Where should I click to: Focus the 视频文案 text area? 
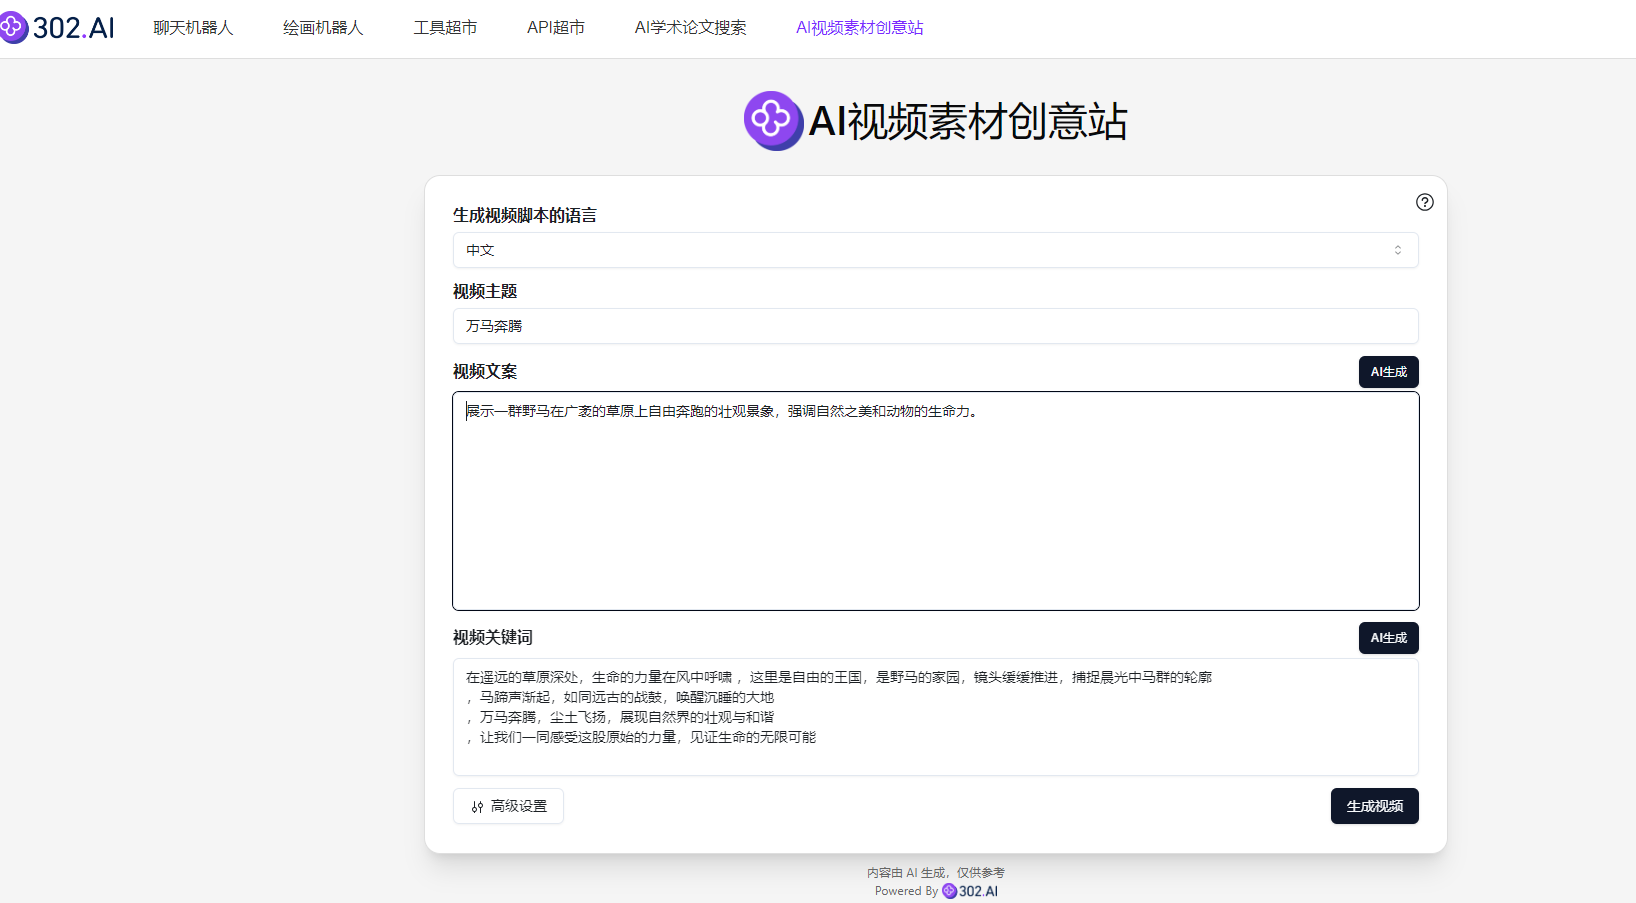point(936,501)
